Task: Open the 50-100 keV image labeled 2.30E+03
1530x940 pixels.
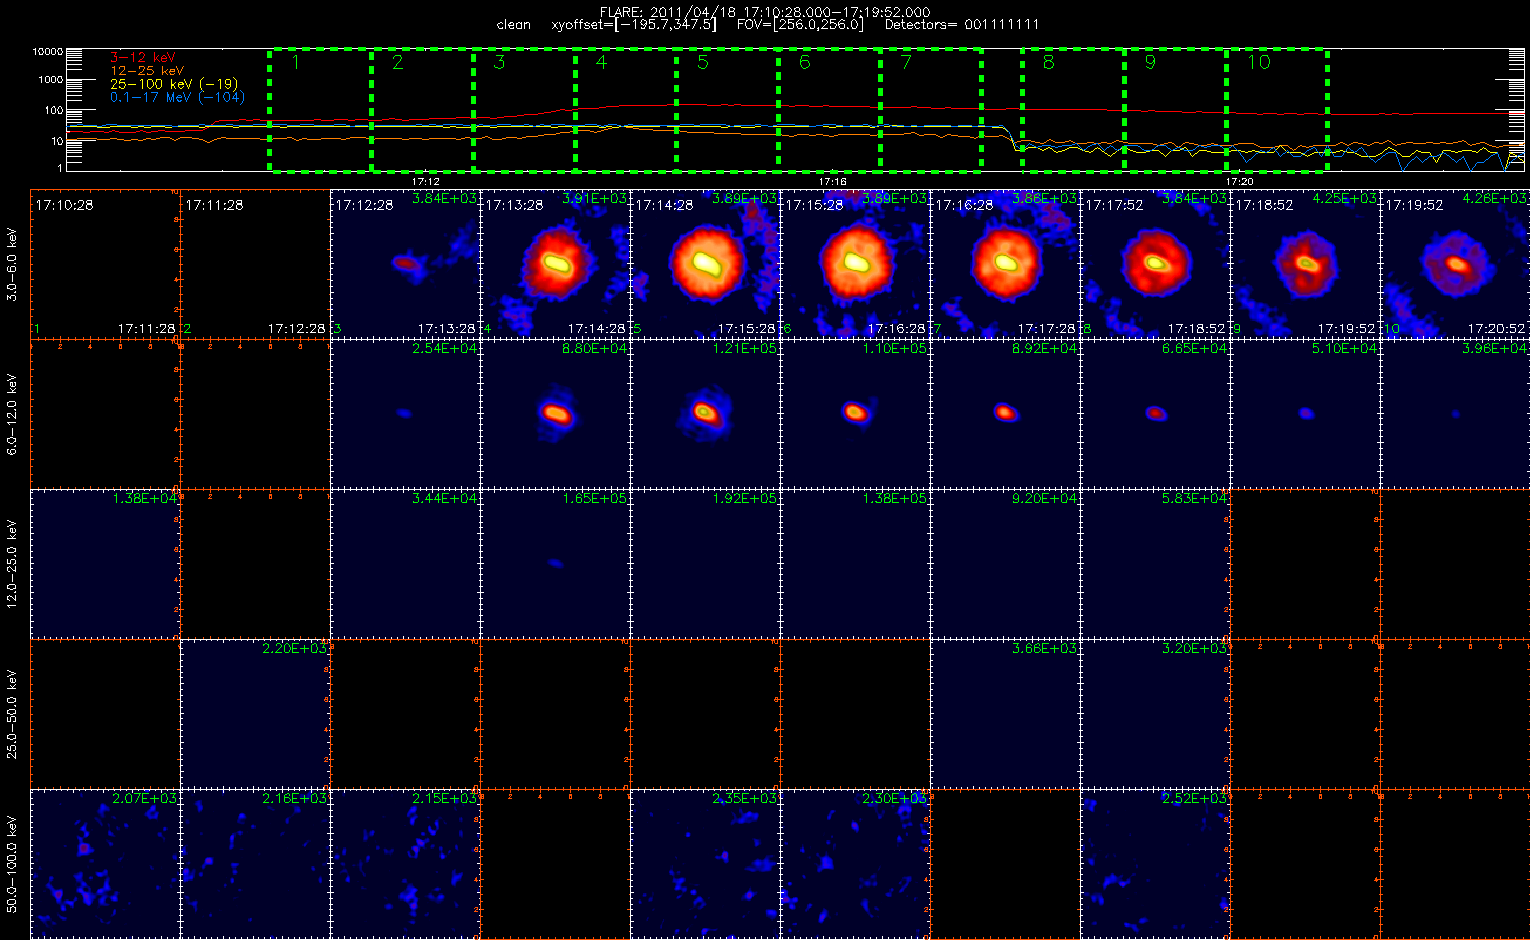Action: 855,863
